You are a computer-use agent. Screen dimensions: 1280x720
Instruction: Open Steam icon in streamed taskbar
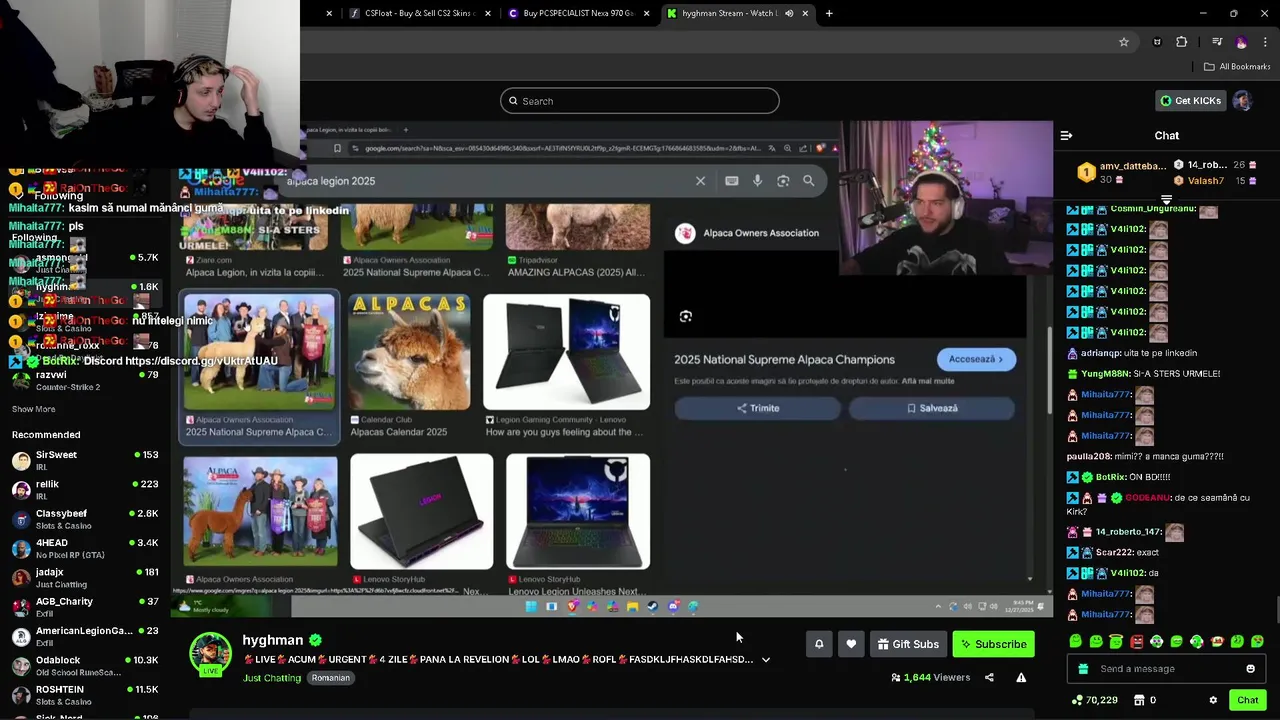point(652,606)
